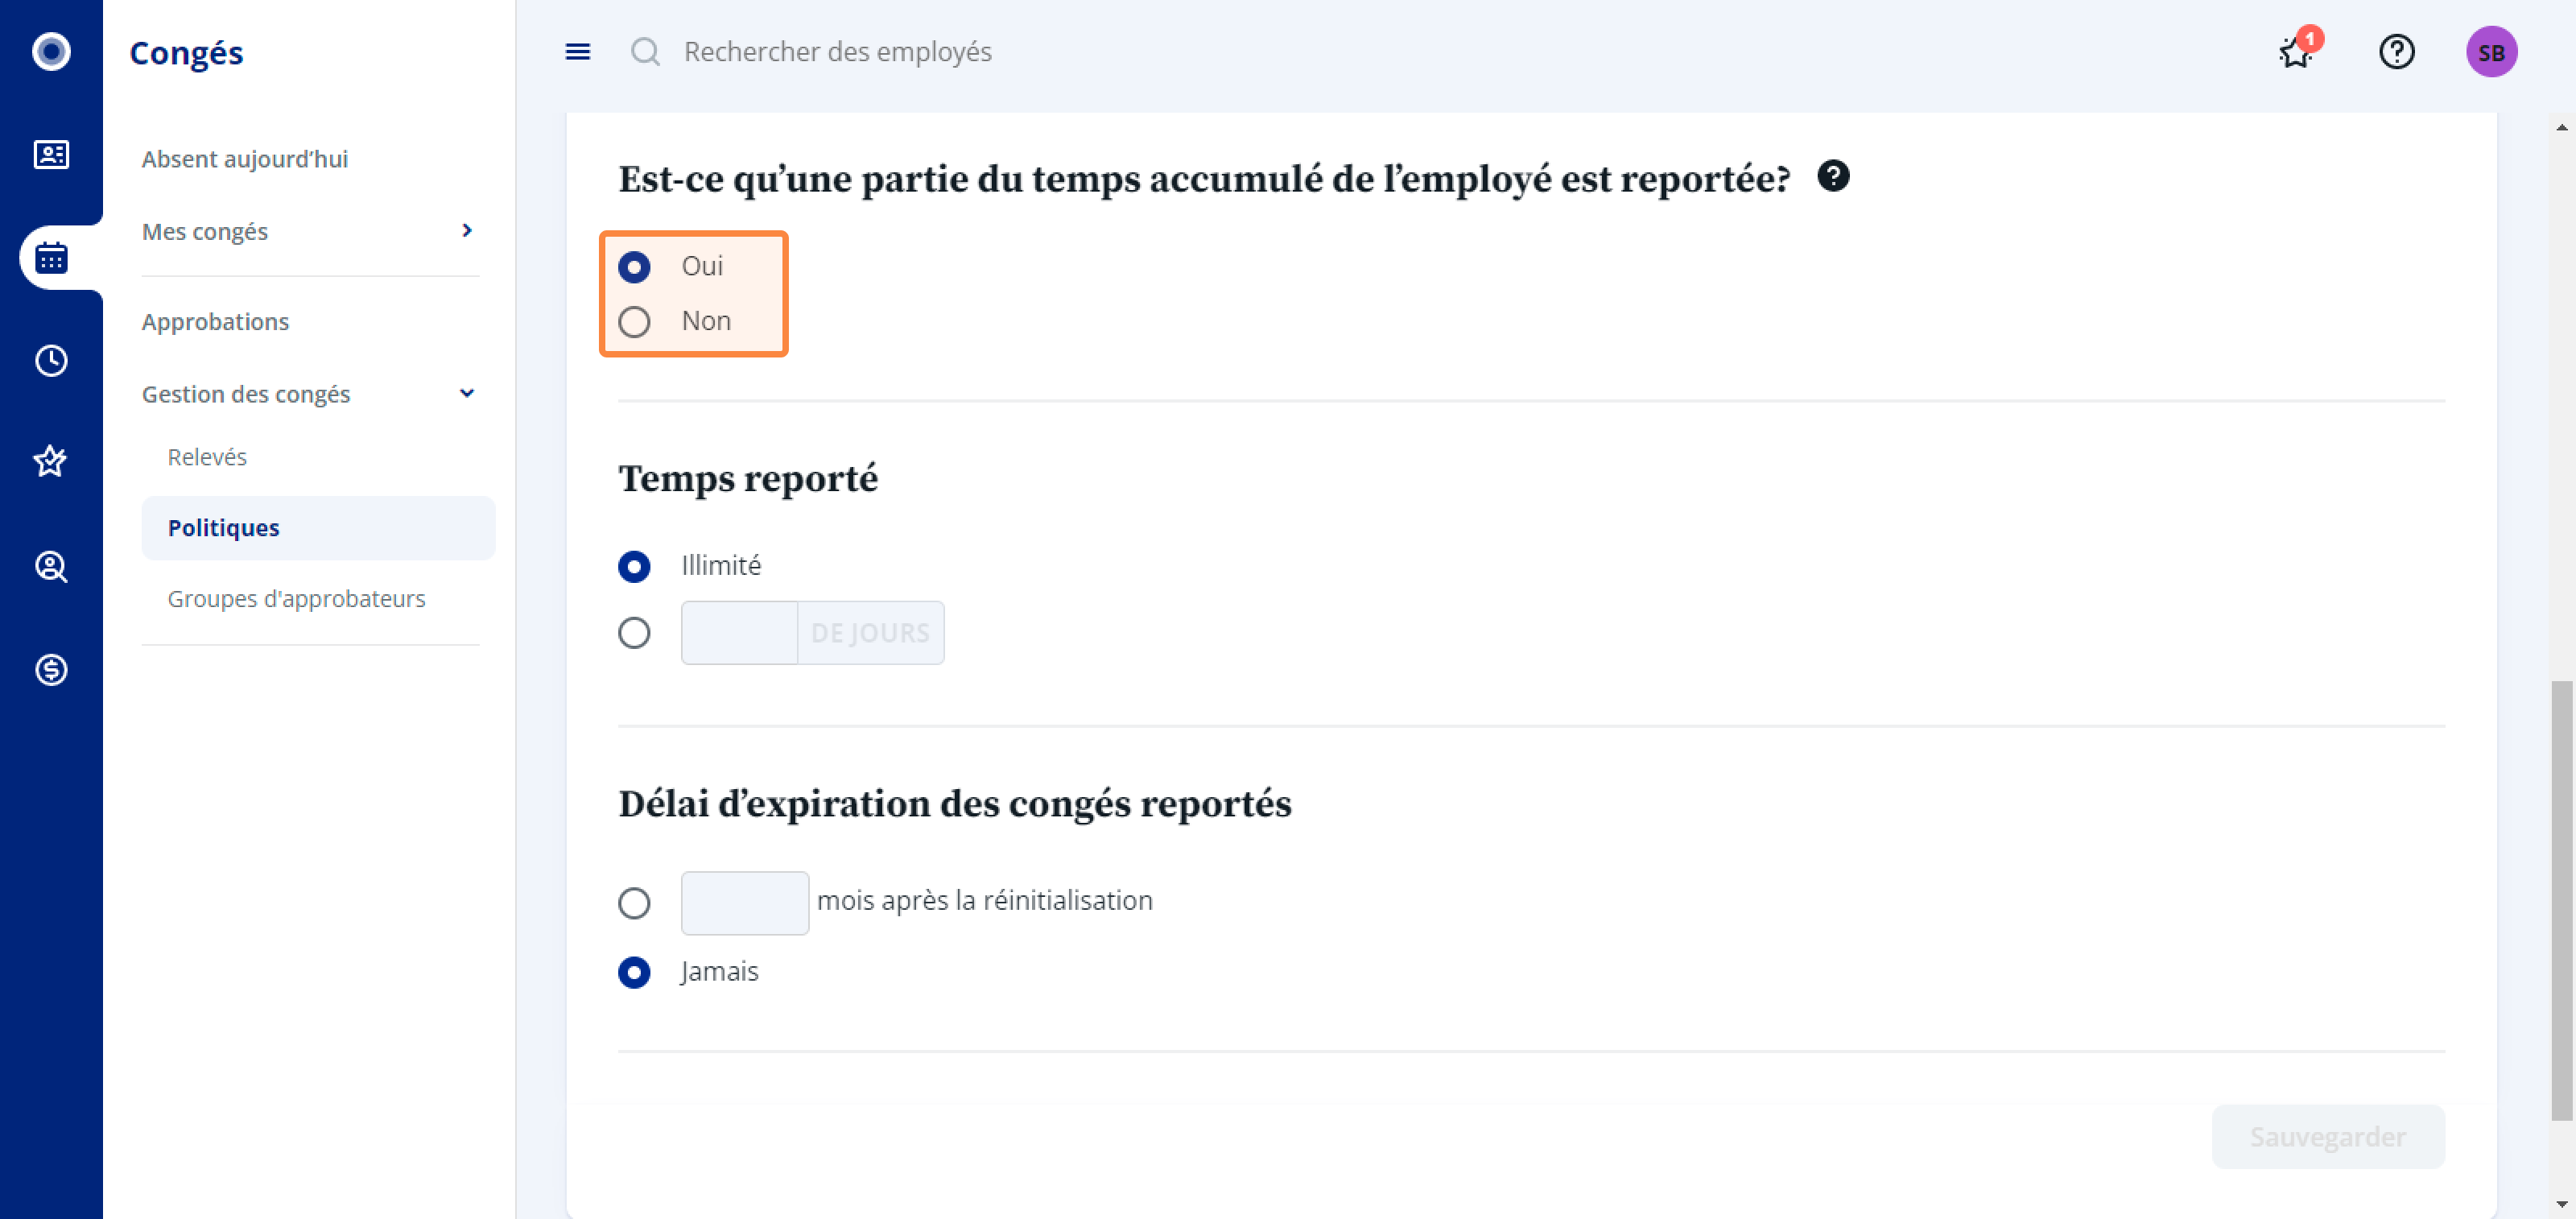The width and height of the screenshot is (2576, 1219).
Task: Open Groupes d'approbateurs page
Action: point(296,598)
